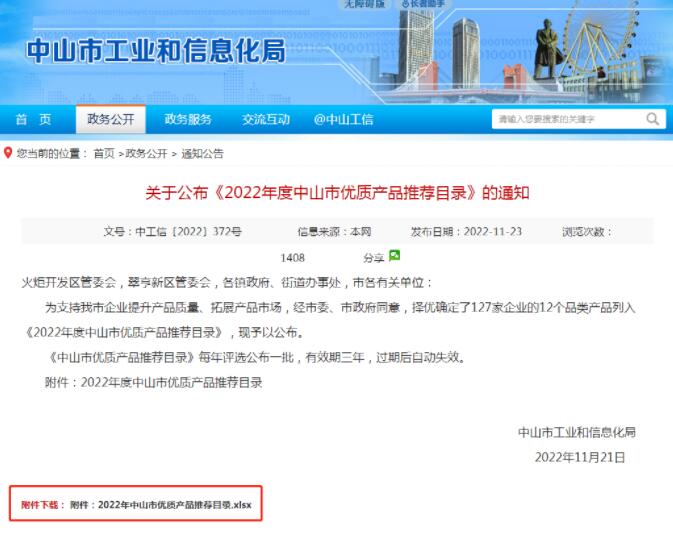This screenshot has width=673, height=540.
Task: Click the green share icon
Action: tap(394, 256)
